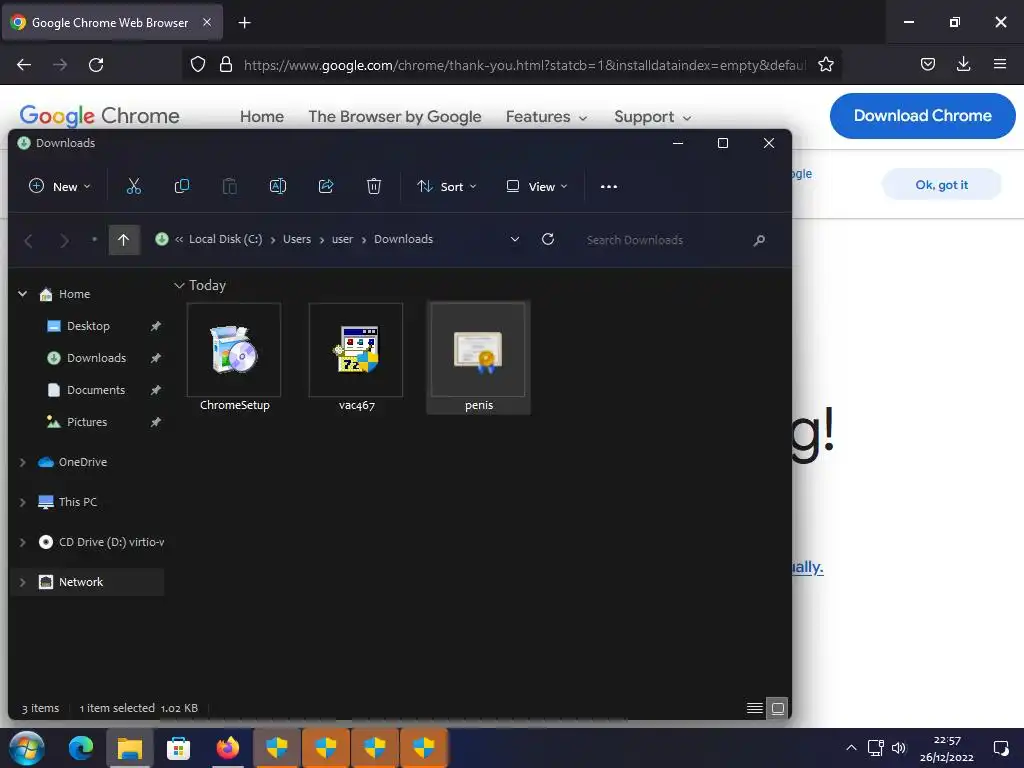Click the search magnifier in Downloads window
Screen dimensions: 1024x768
click(759, 240)
